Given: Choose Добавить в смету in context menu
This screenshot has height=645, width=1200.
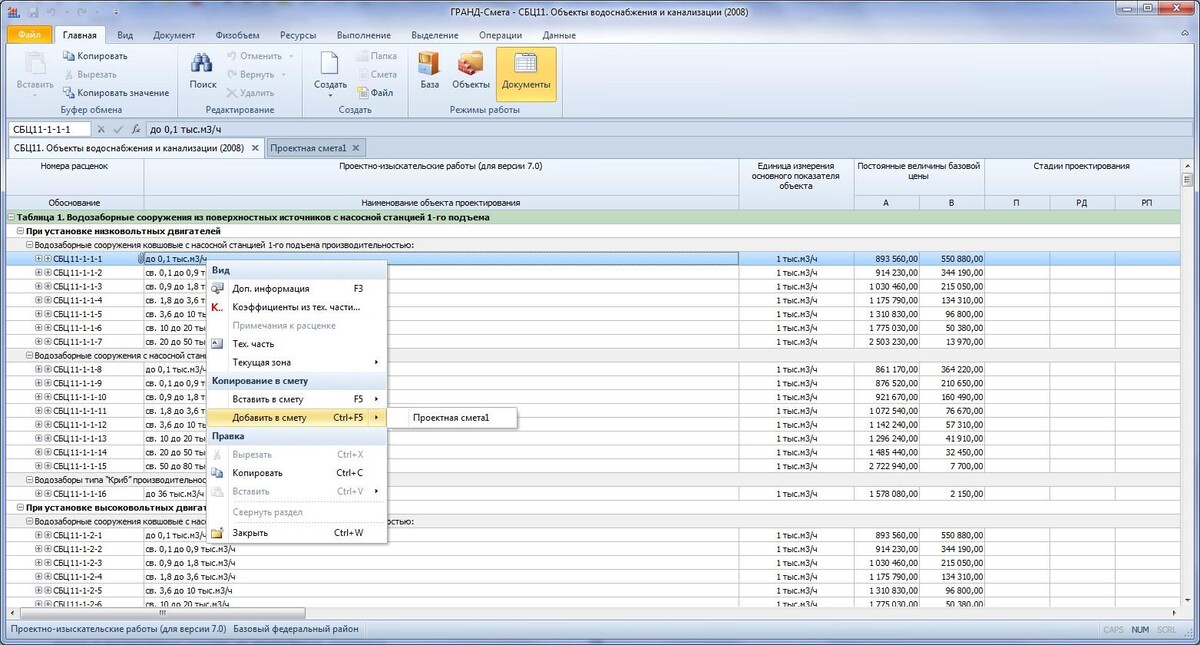Looking at the screenshot, I should 296,417.
